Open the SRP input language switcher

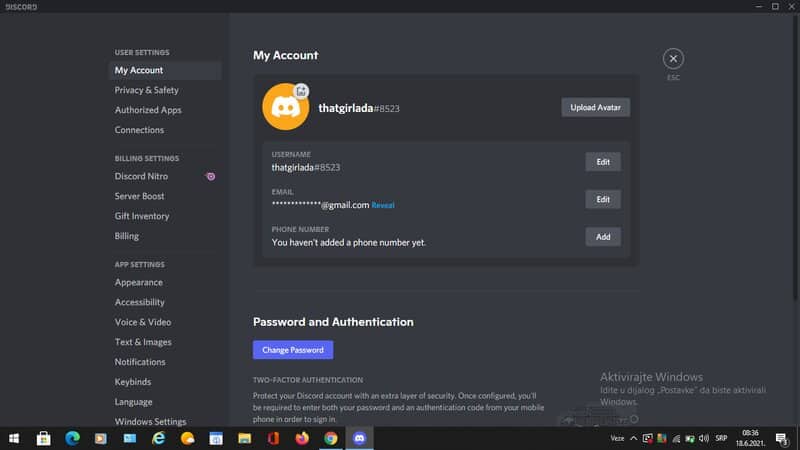click(721, 438)
